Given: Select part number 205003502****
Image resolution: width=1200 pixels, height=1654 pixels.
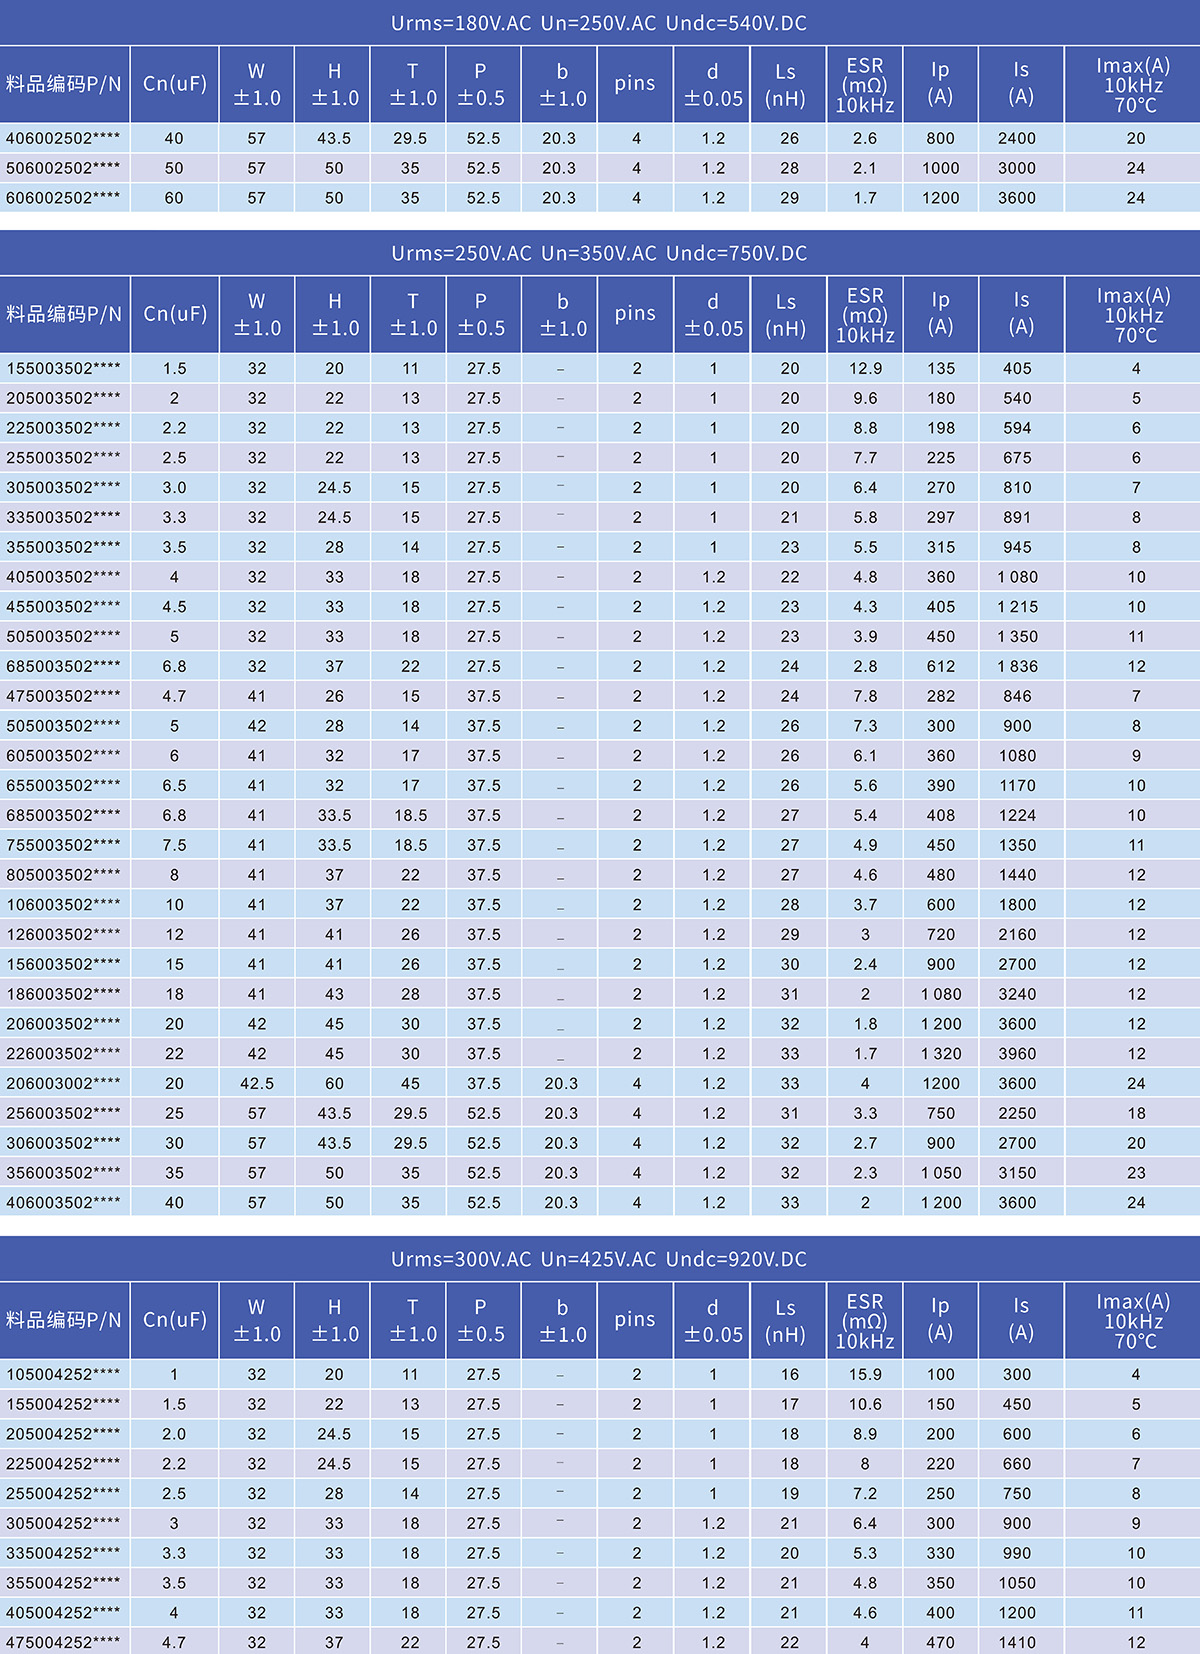Looking at the screenshot, I should 63,399.
